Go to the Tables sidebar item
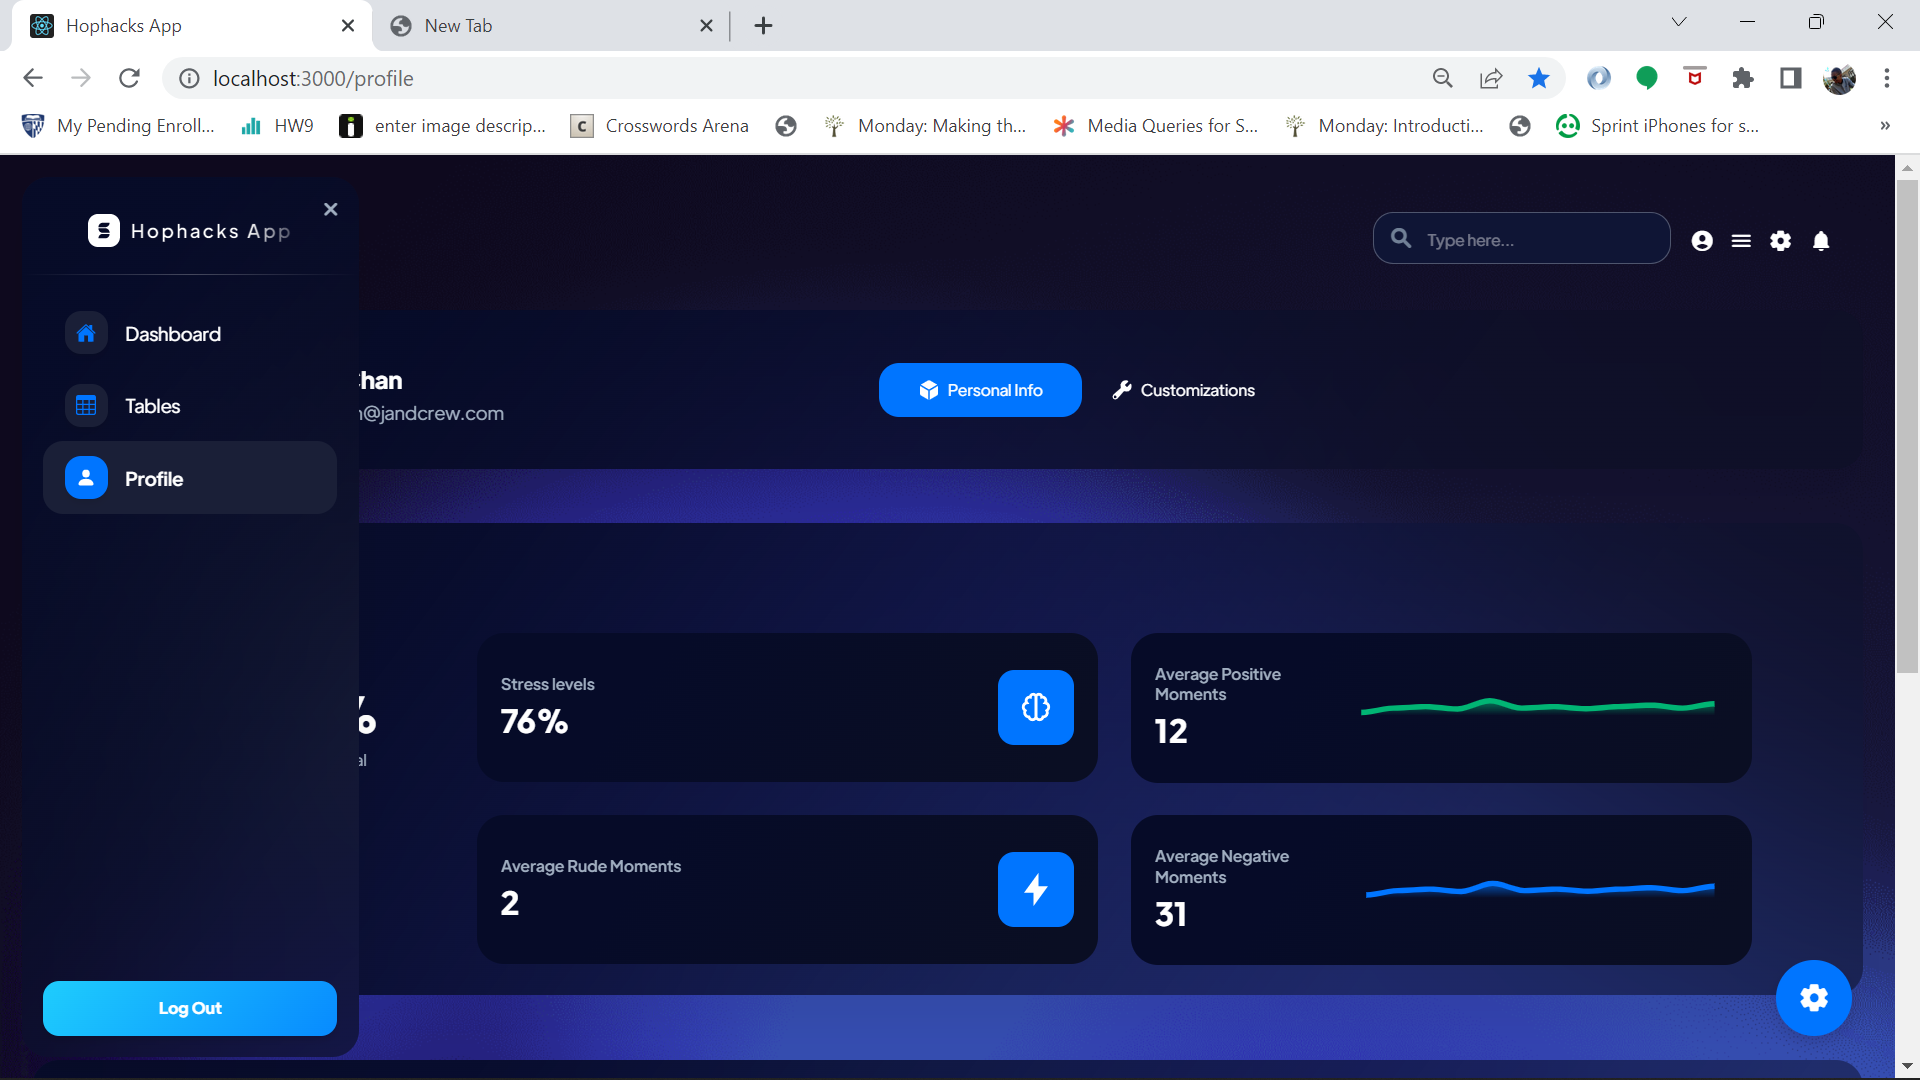This screenshot has width=1920, height=1080. [x=152, y=406]
